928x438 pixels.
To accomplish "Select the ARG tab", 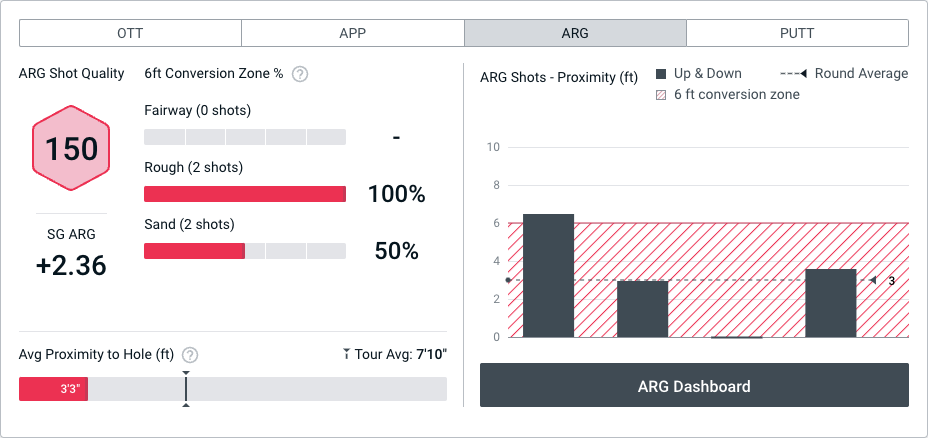I will click(575, 33).
